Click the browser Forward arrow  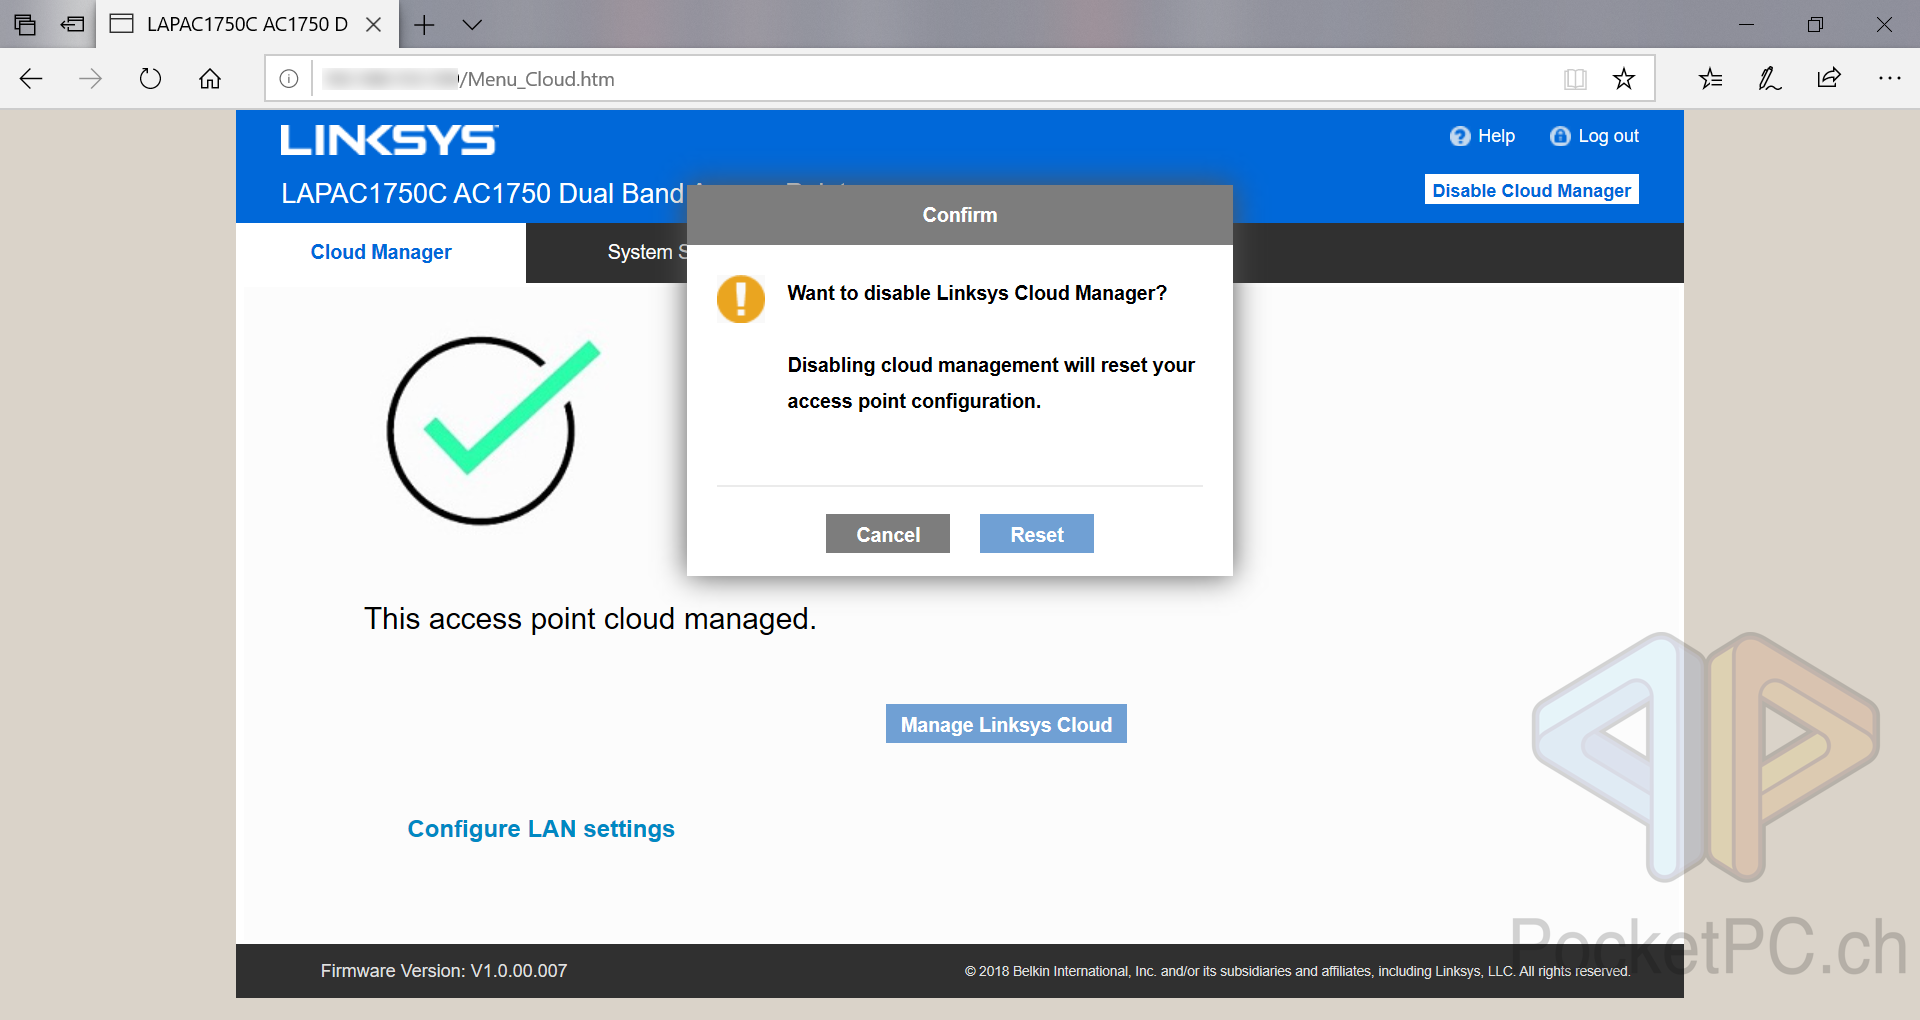[90, 79]
